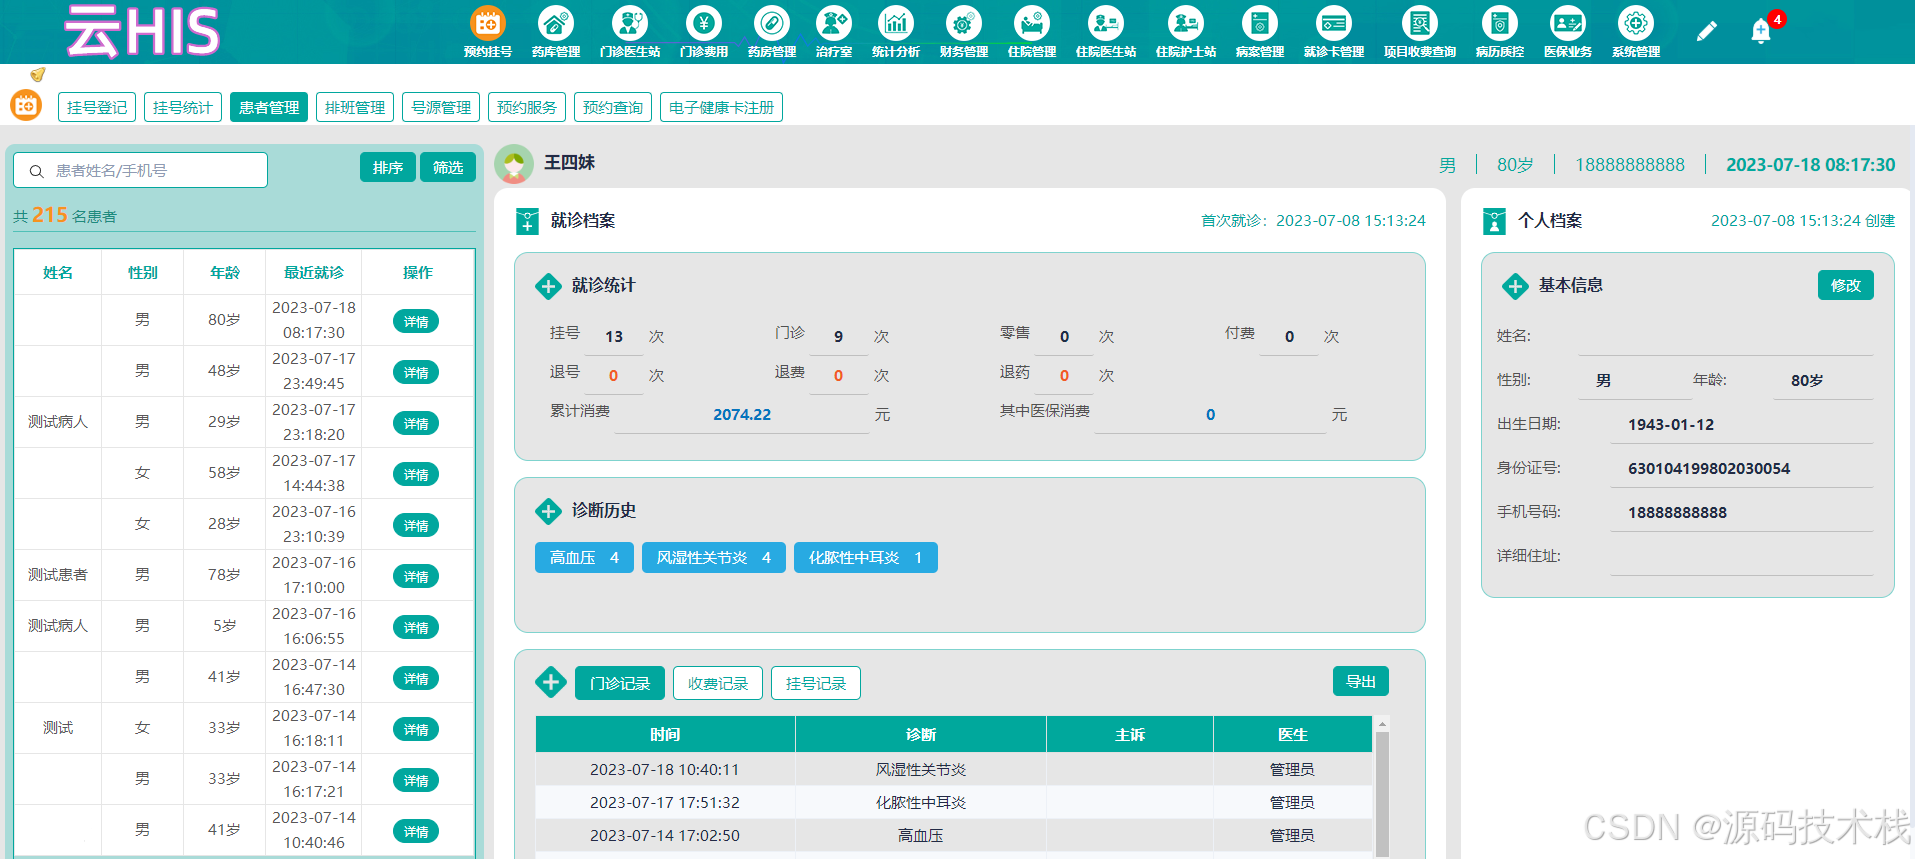
Task: Open the 门诊医生站 module icon
Action: [630, 23]
